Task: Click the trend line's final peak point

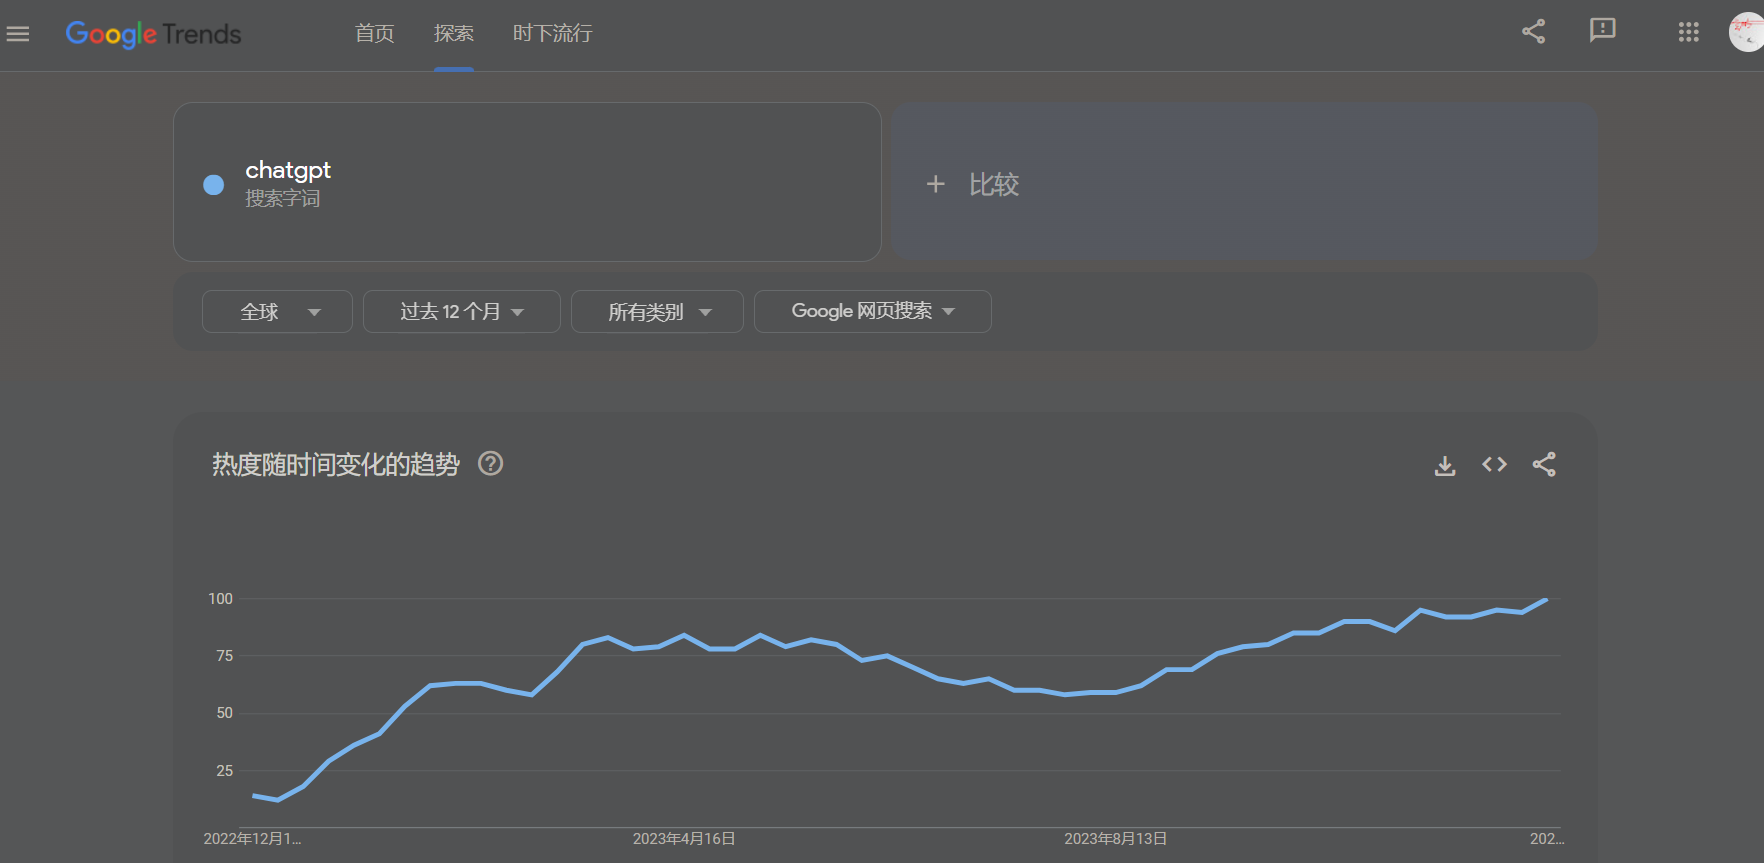Action: click(x=1547, y=600)
